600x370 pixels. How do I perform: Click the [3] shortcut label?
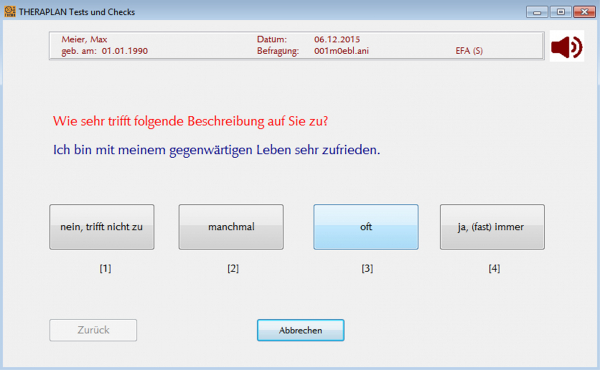coord(367,268)
